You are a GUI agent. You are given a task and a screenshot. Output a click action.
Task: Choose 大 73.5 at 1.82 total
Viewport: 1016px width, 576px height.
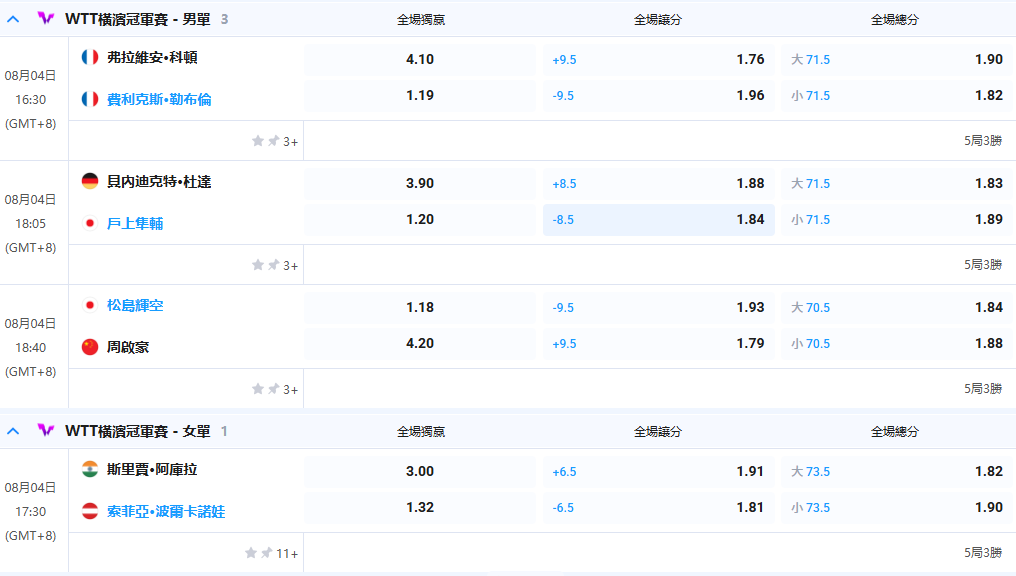click(x=897, y=471)
